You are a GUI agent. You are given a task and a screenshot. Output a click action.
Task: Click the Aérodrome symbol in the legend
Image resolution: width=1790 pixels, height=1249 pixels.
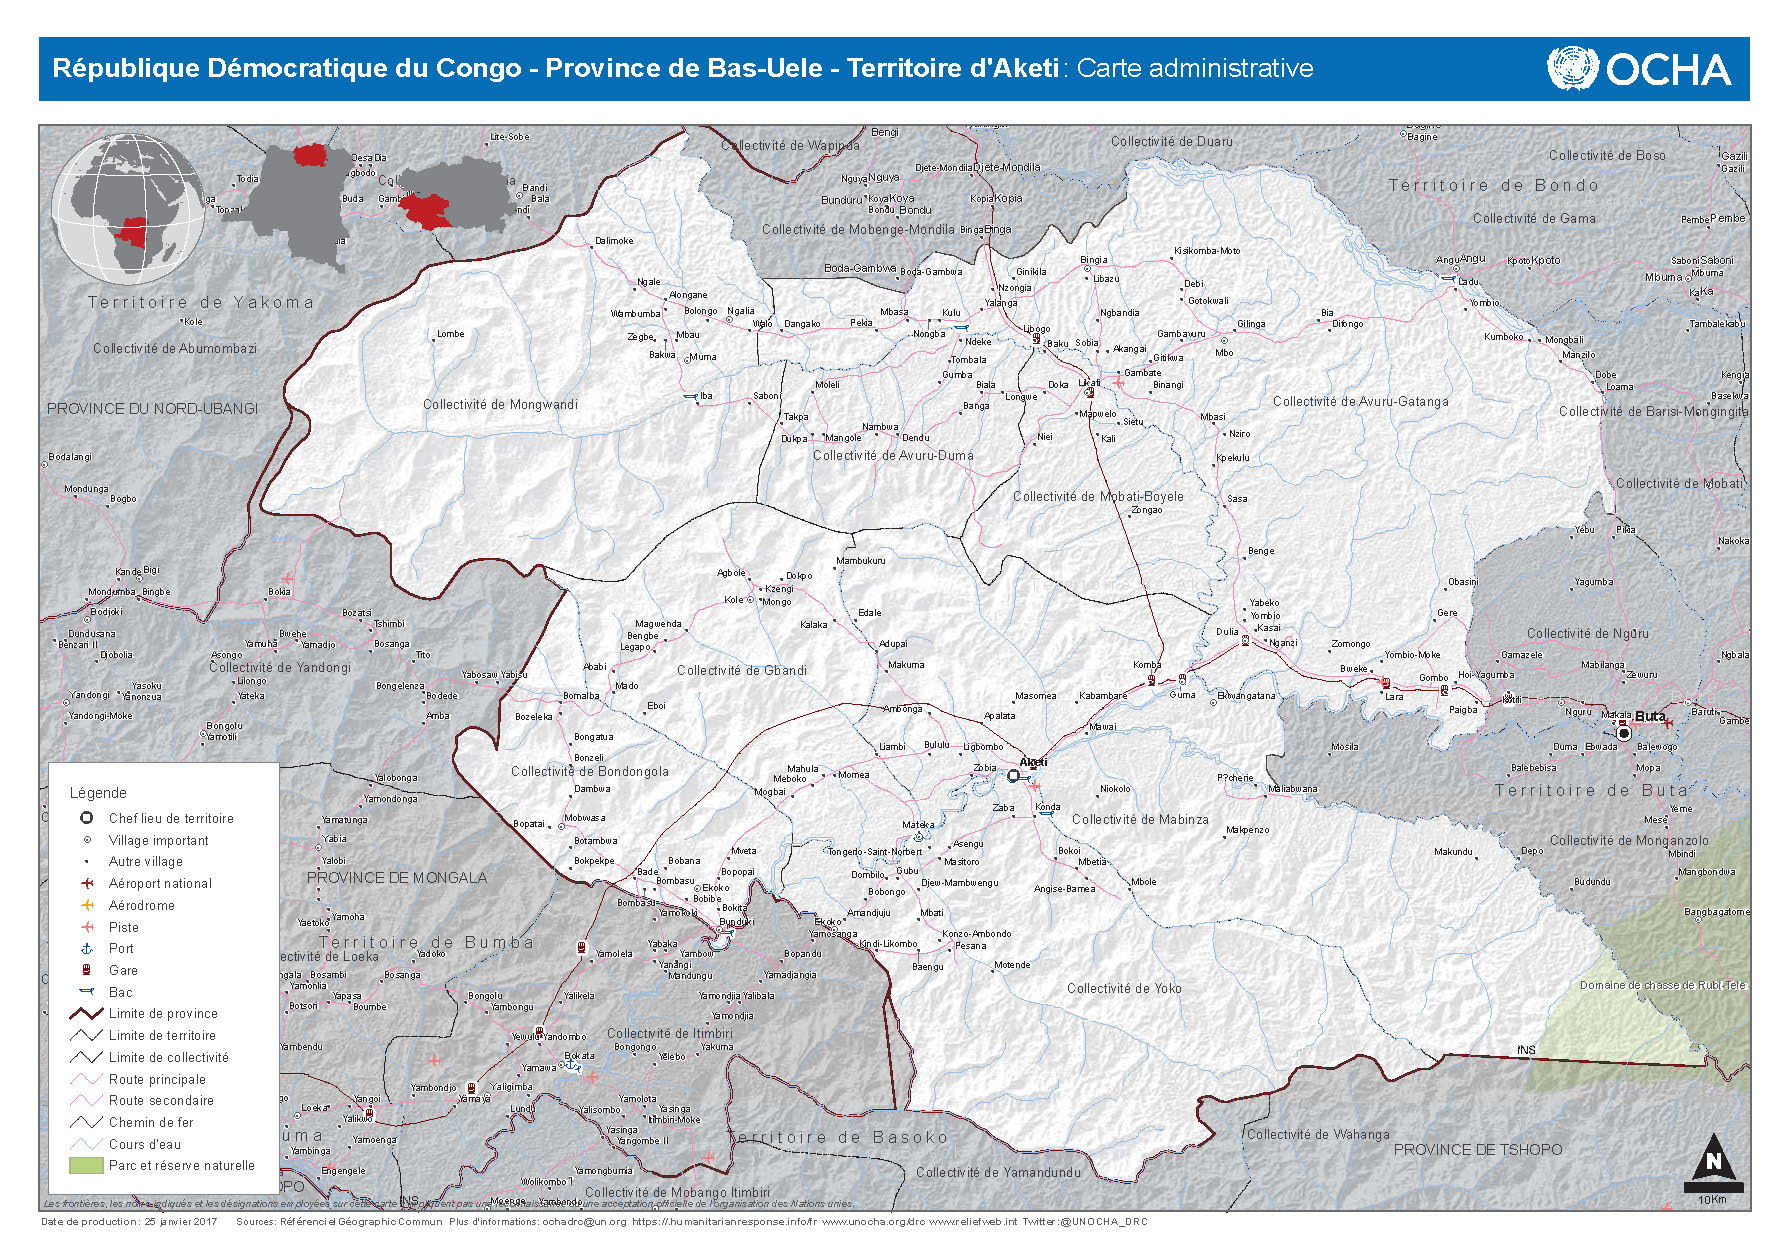(x=87, y=905)
